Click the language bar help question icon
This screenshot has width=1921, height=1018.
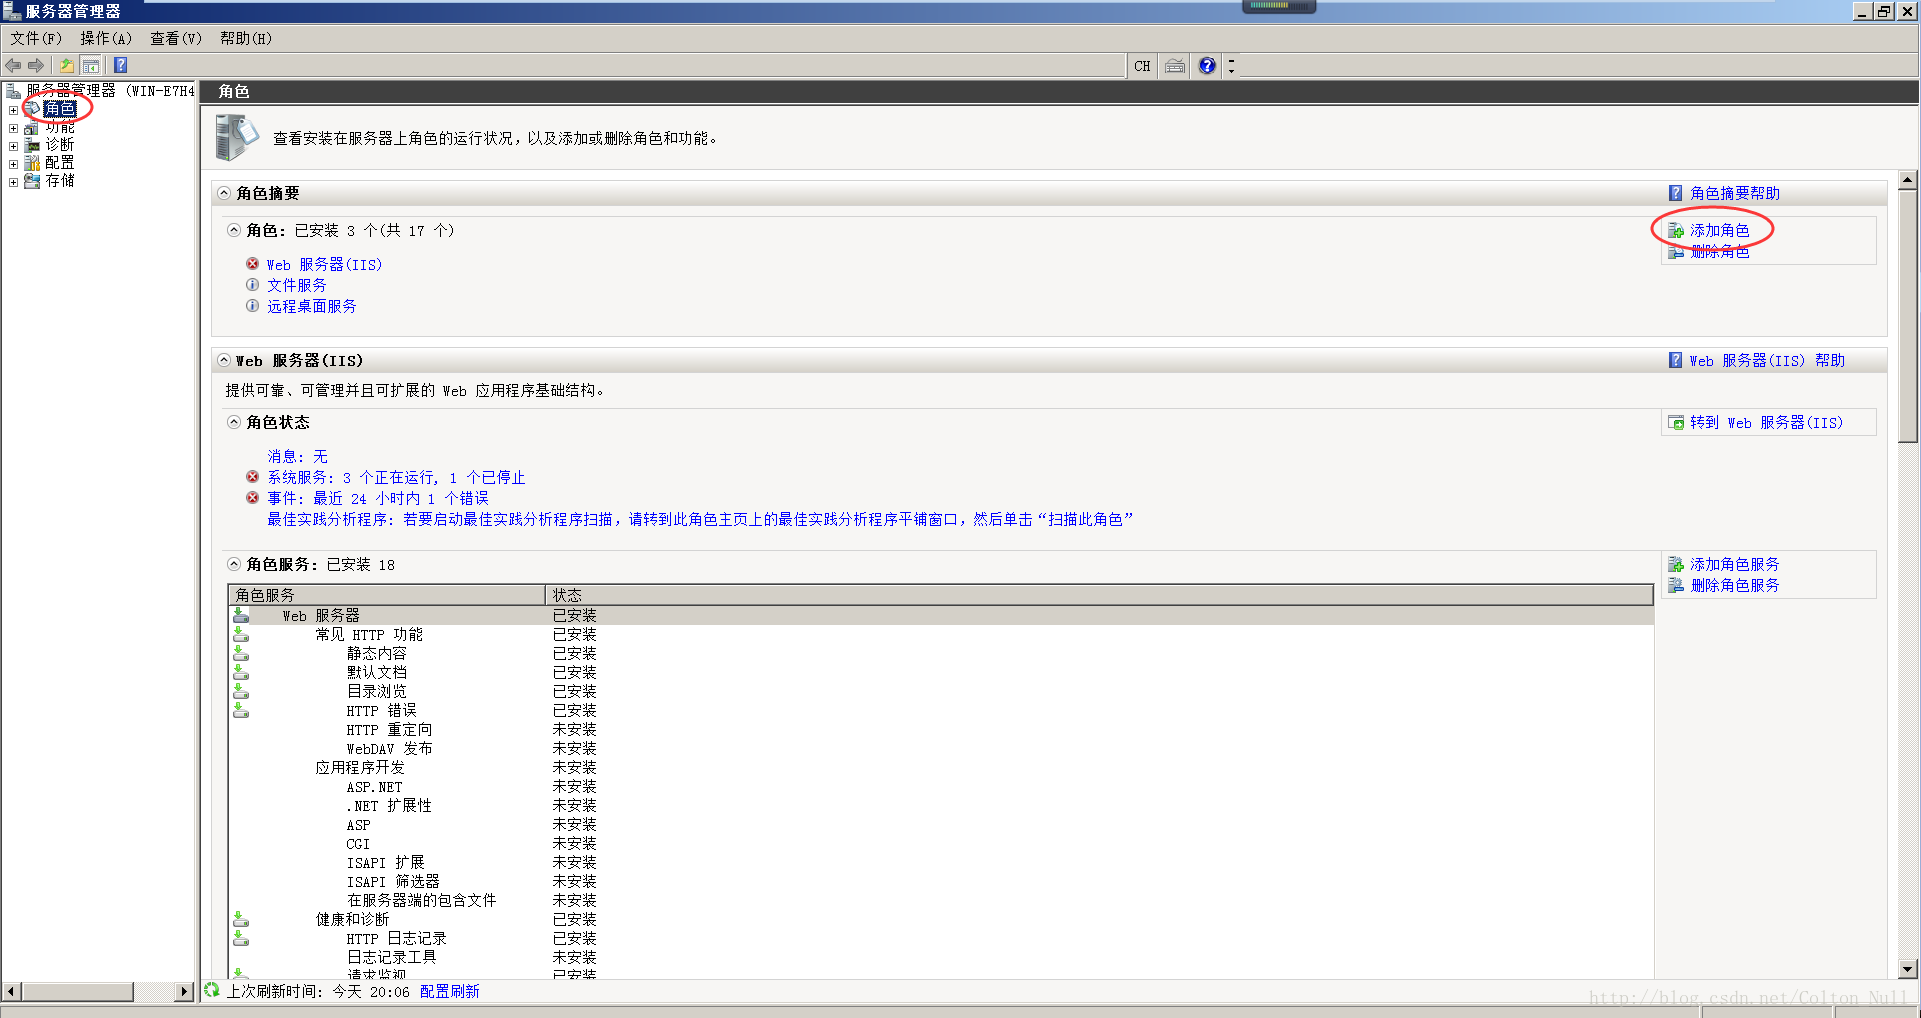[x=1207, y=66]
